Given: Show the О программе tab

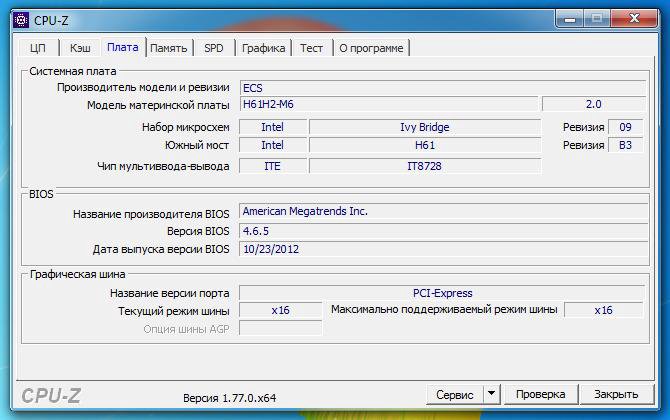Looking at the screenshot, I should tap(371, 48).
